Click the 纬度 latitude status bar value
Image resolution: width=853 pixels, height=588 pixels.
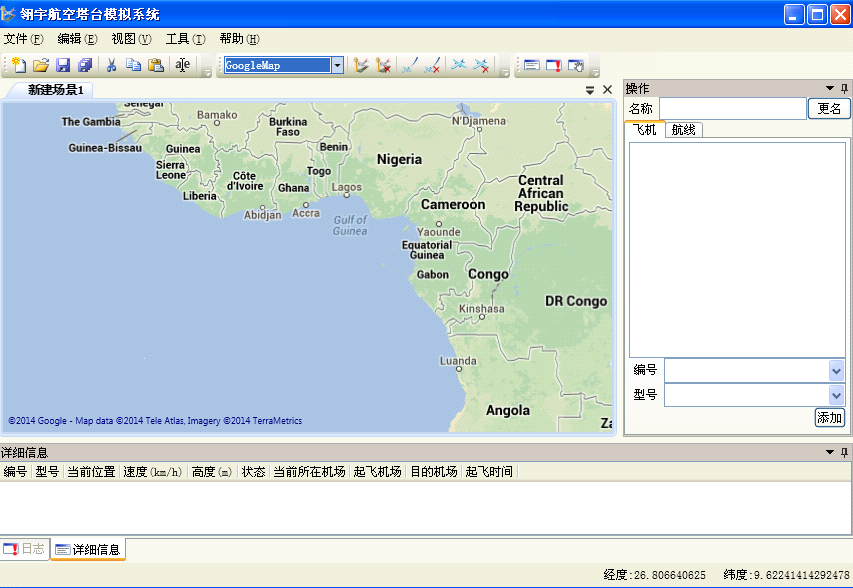pyautogui.click(x=787, y=575)
